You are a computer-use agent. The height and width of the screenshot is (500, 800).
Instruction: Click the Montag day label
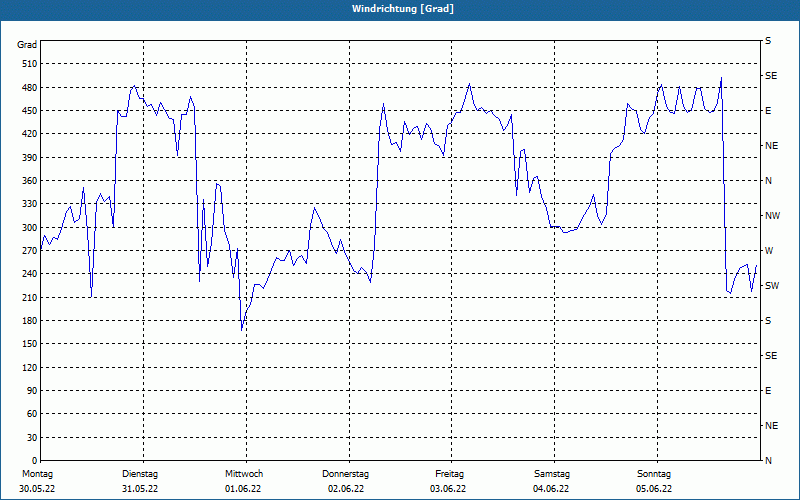coord(37,474)
